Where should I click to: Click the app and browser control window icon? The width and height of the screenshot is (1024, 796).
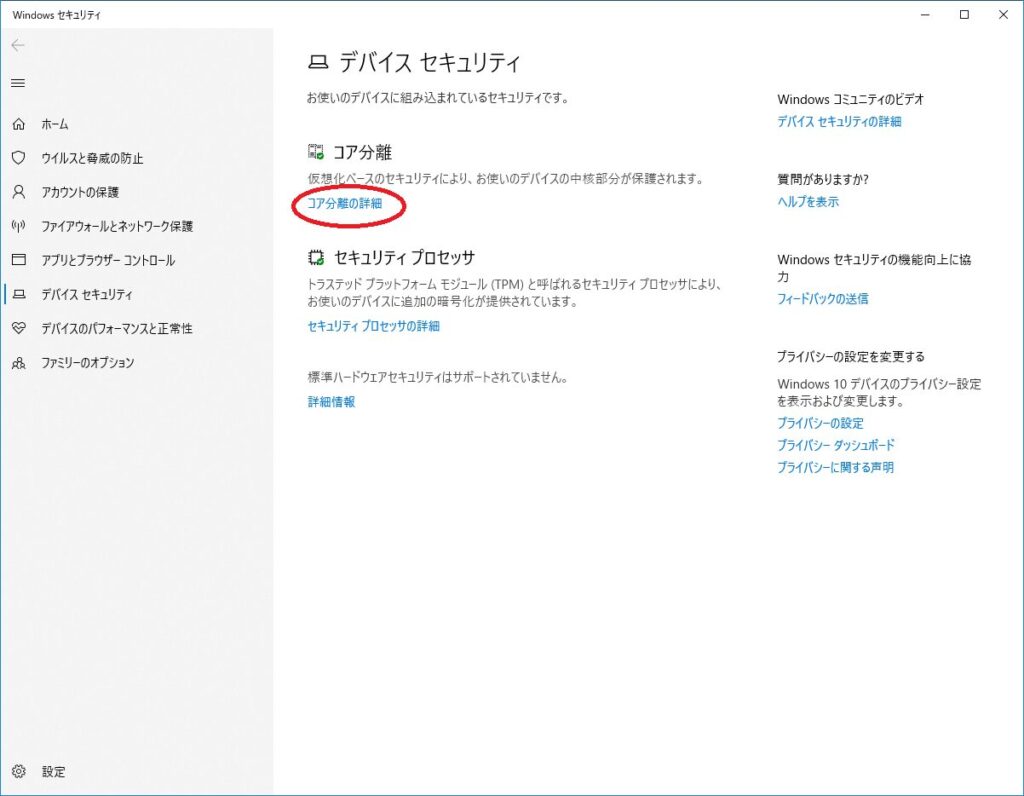coord(19,260)
